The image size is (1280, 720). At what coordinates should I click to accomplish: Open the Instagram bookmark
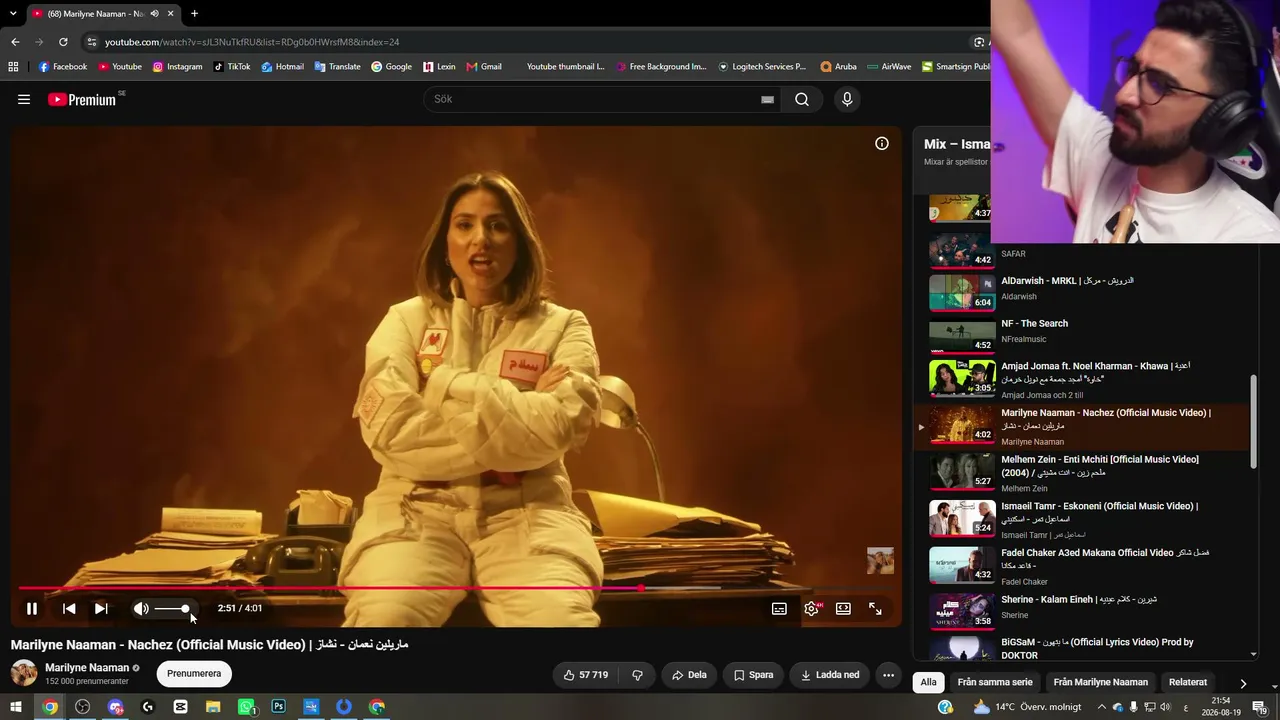click(177, 67)
